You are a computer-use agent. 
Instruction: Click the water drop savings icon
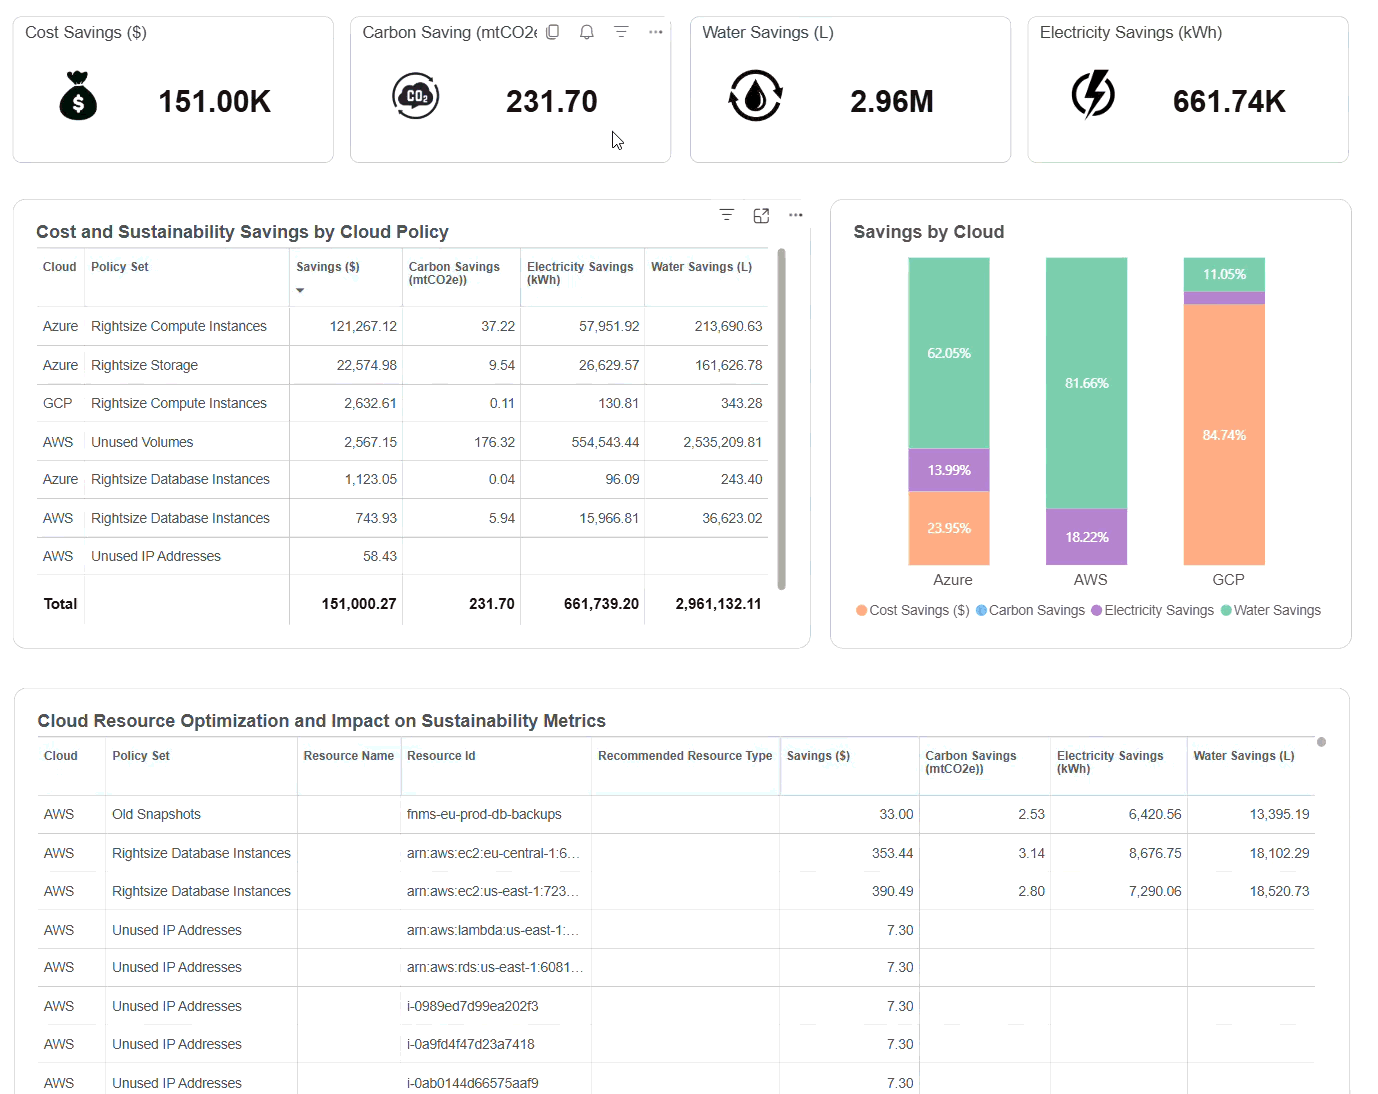pyautogui.click(x=755, y=96)
